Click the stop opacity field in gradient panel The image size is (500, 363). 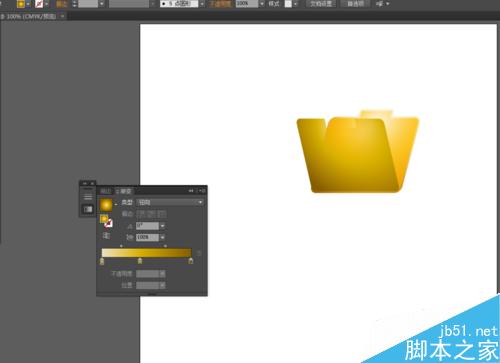coord(147,274)
